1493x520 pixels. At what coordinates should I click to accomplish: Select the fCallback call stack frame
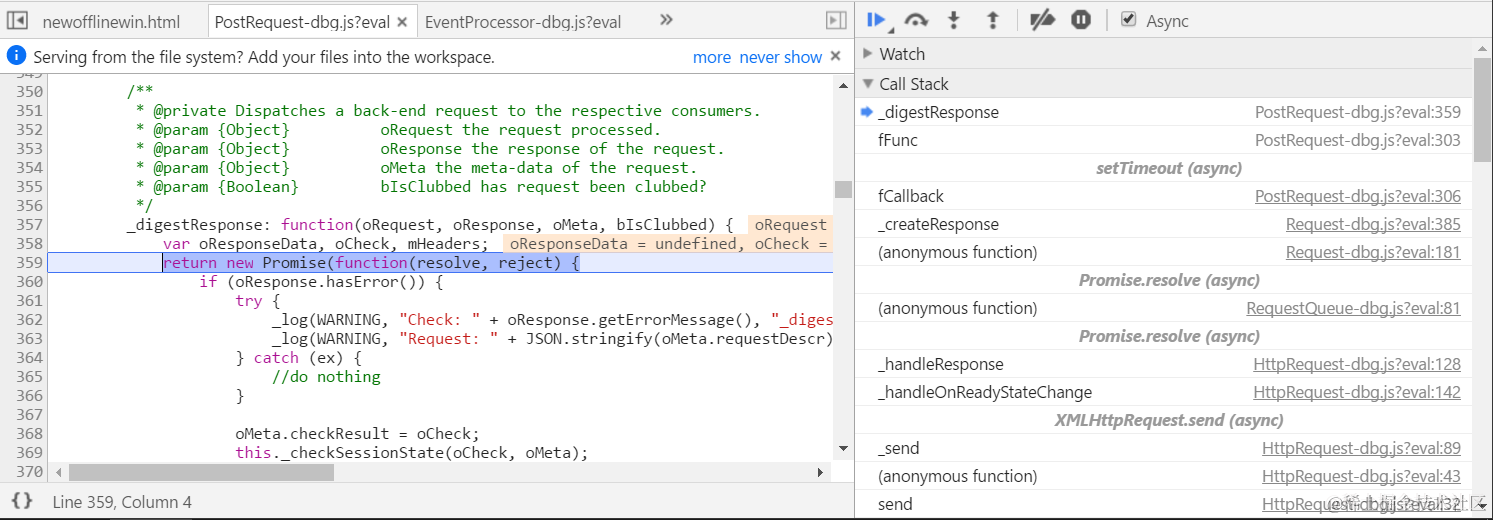(x=1165, y=196)
